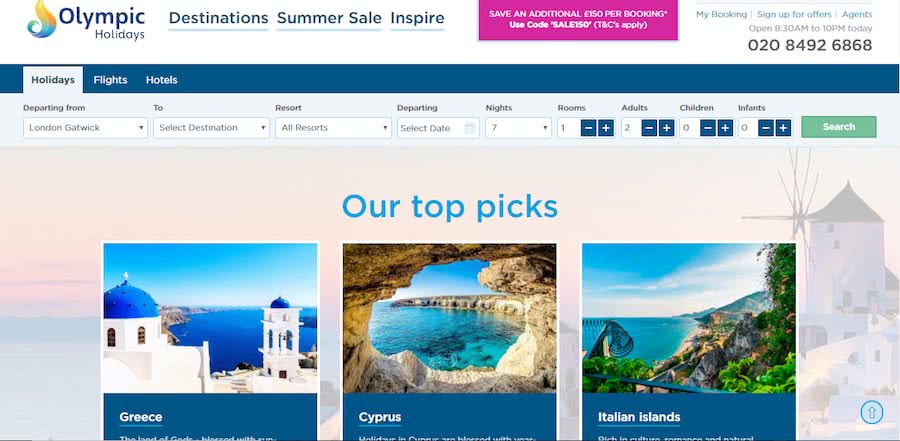Add an infant using plus button
900x441 pixels.
(783, 127)
